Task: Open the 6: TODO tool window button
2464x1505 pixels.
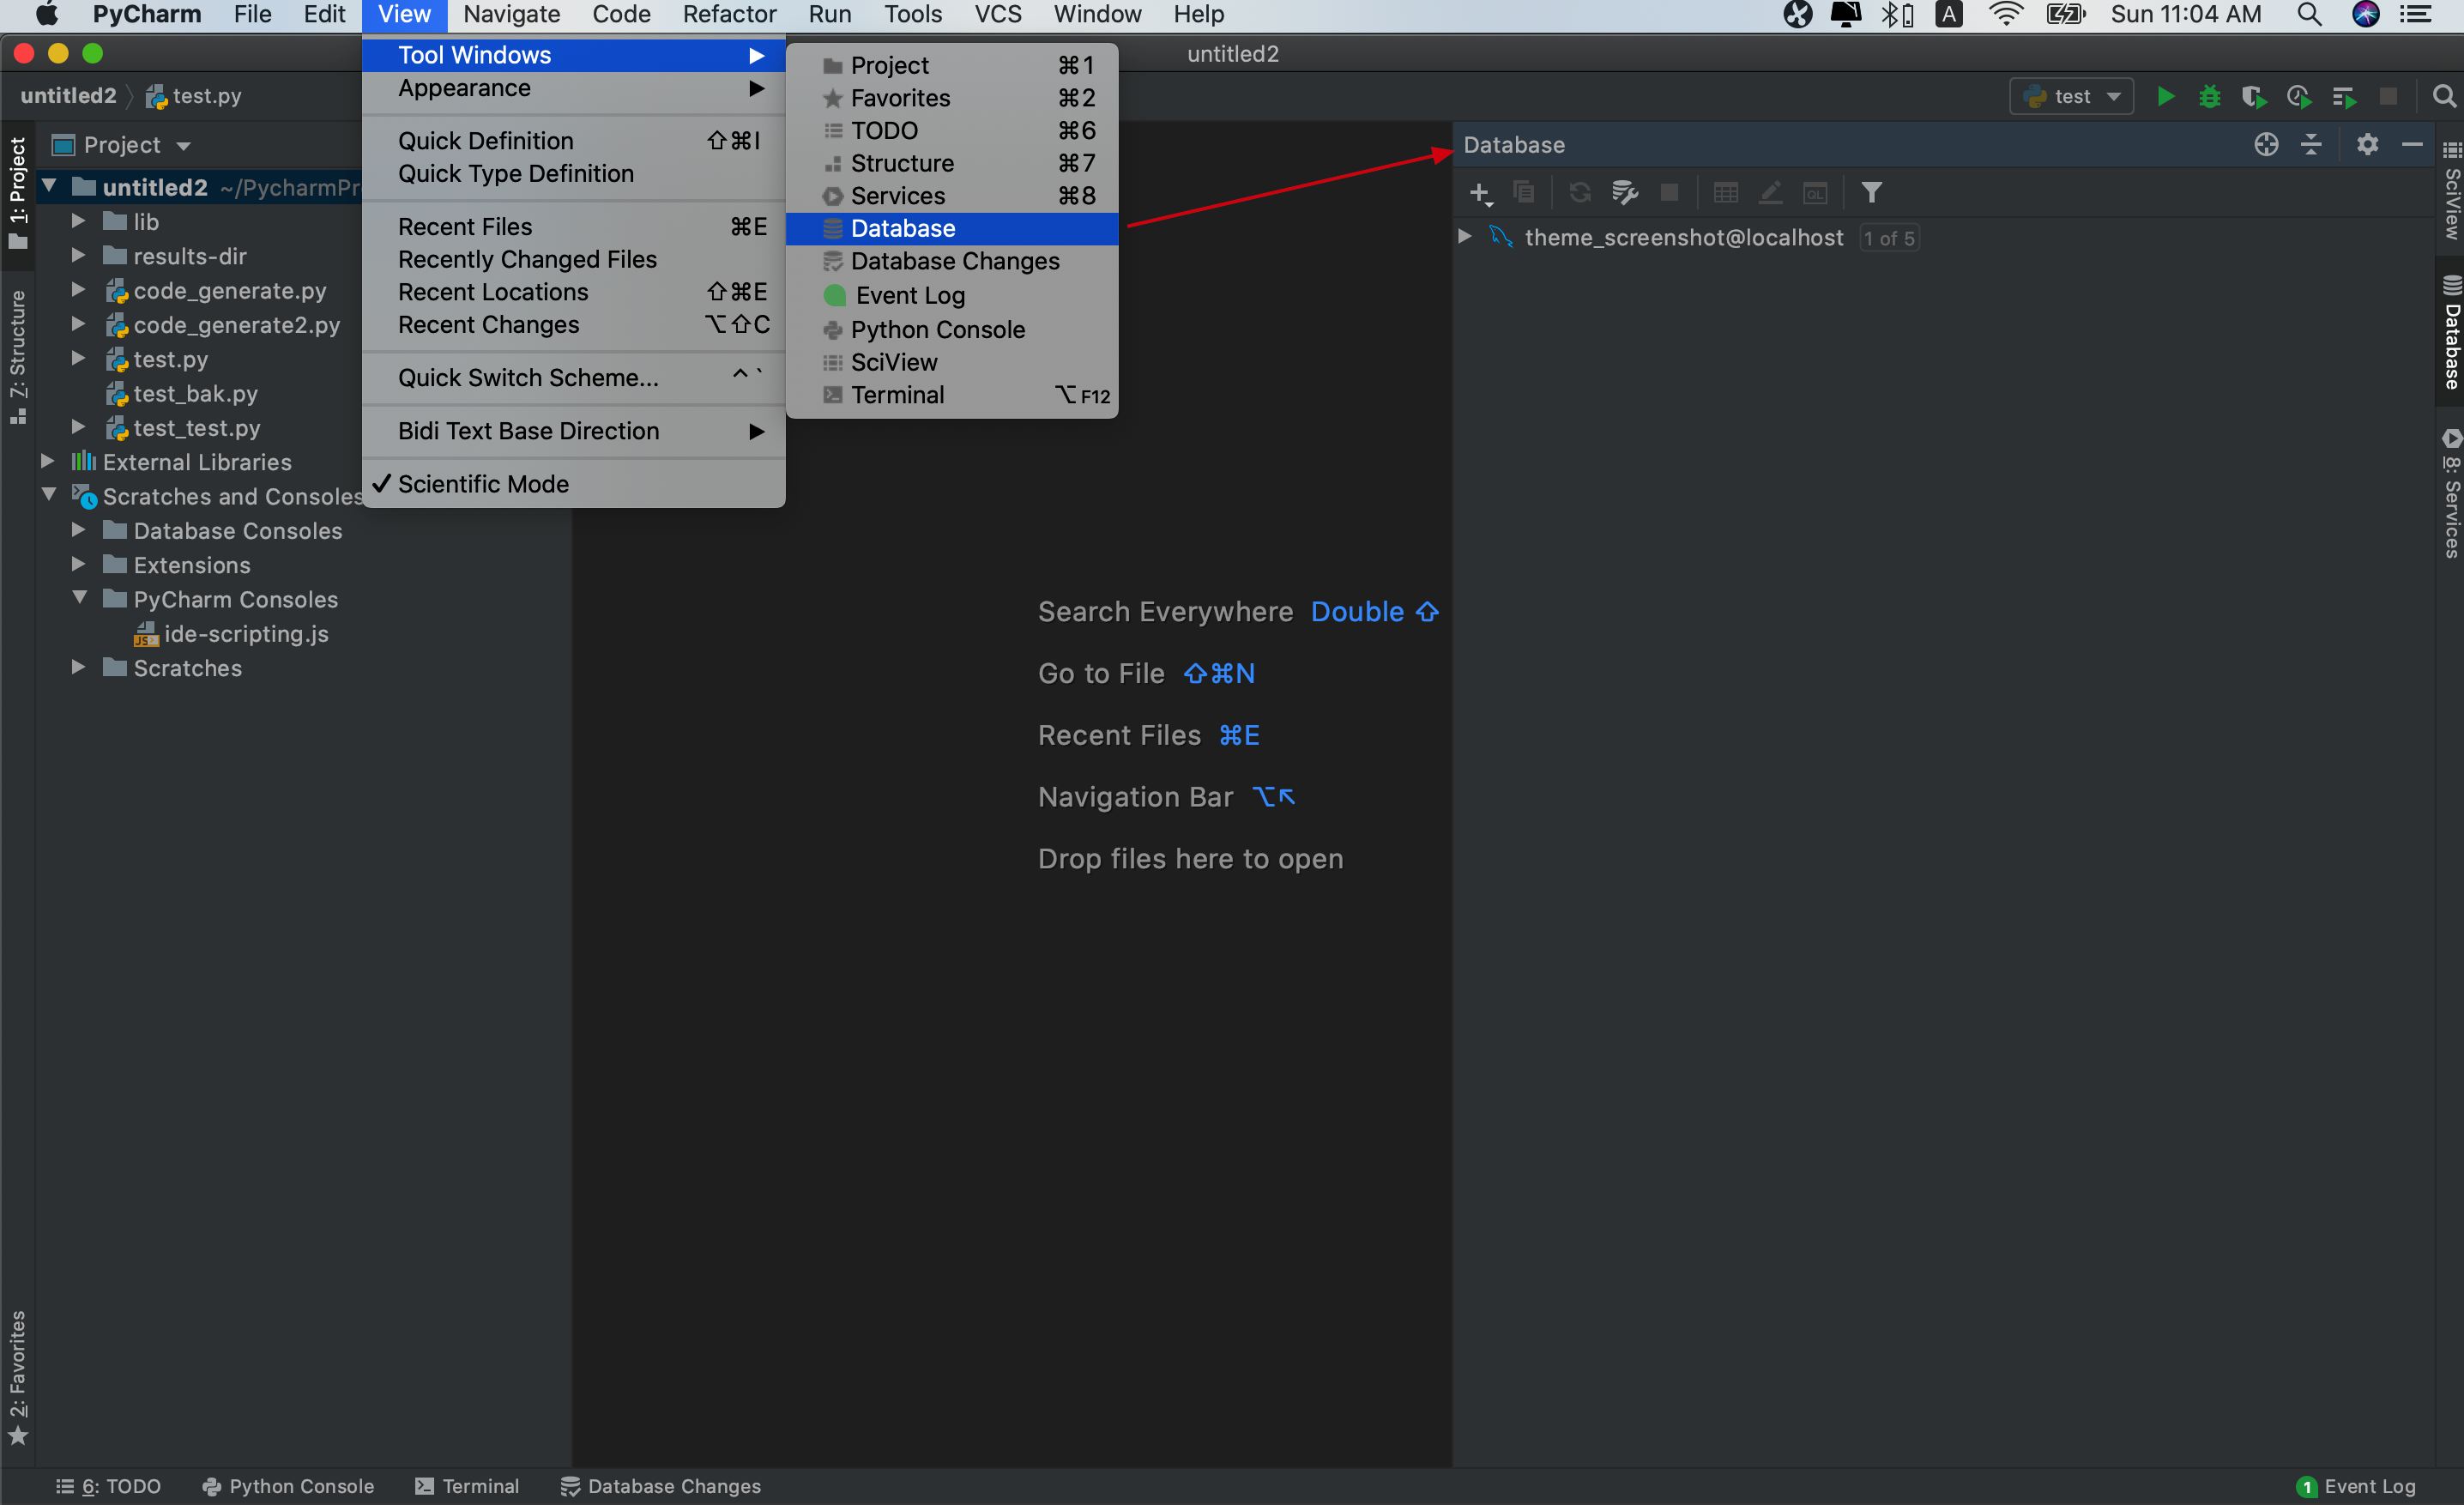Action: 108,1486
